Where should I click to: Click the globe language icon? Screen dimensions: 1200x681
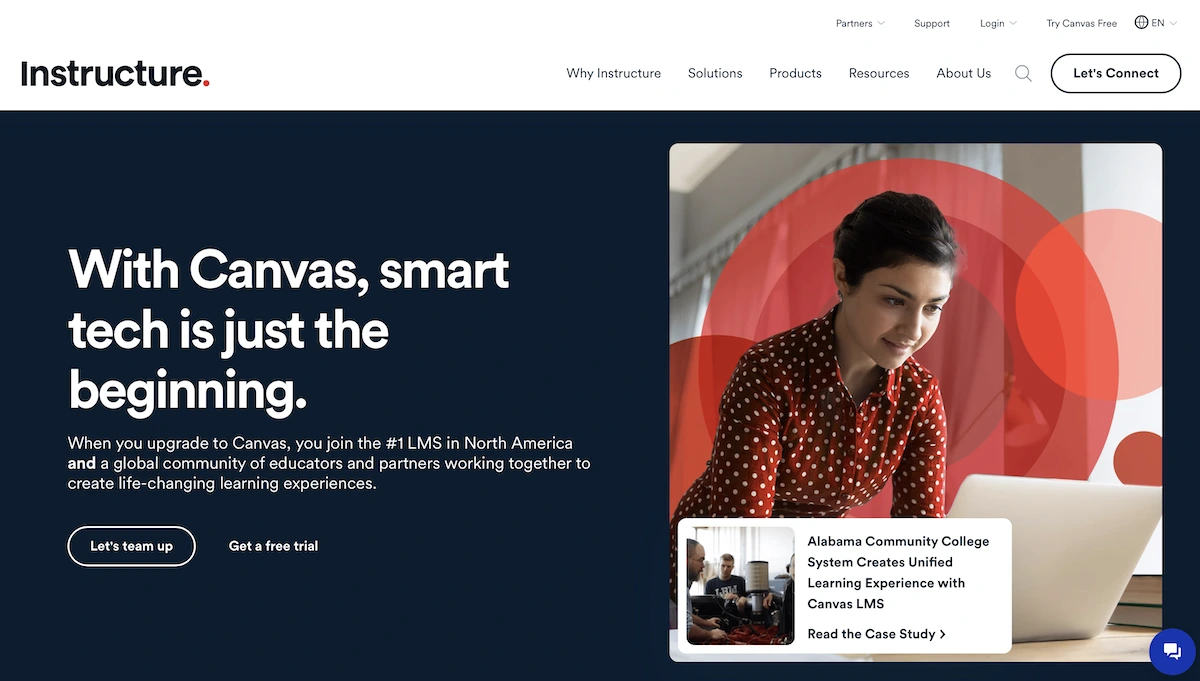coord(1141,22)
